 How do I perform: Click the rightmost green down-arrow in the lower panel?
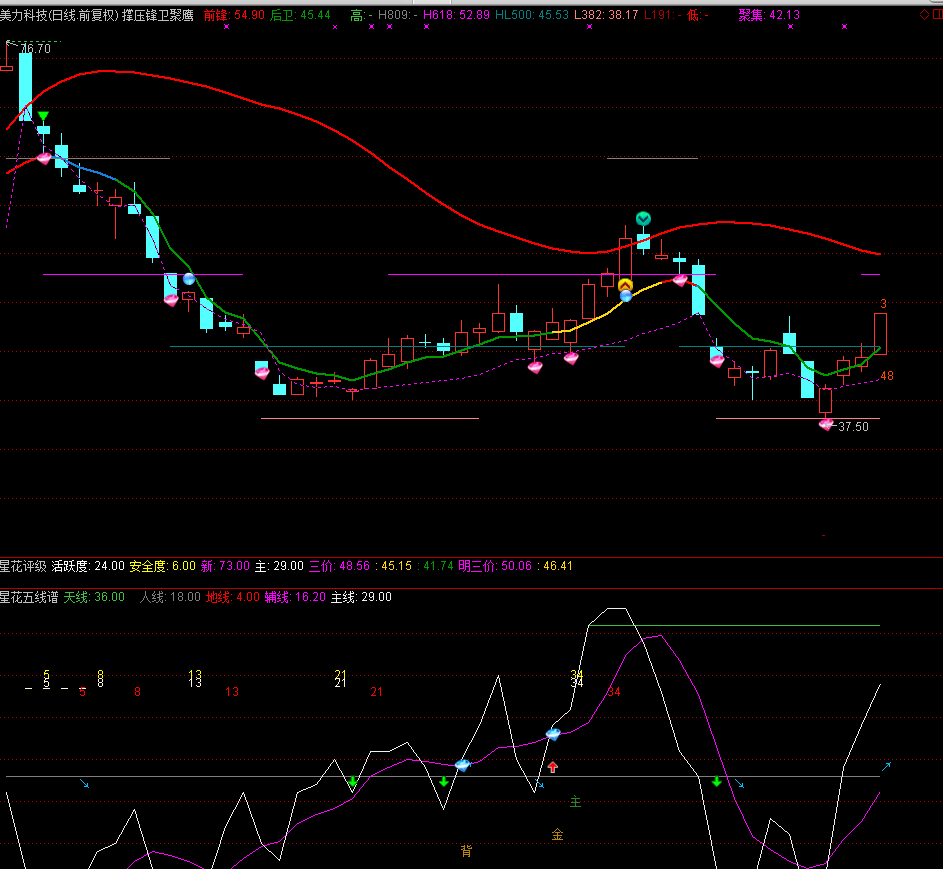point(716,781)
